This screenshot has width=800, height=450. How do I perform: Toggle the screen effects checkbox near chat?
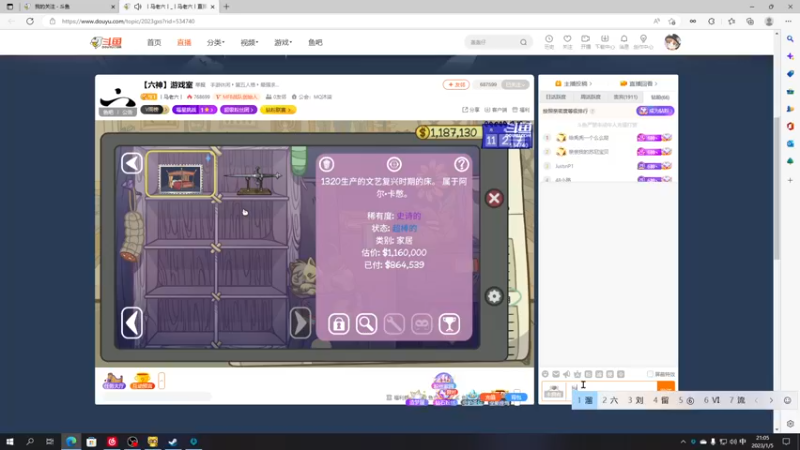point(650,374)
